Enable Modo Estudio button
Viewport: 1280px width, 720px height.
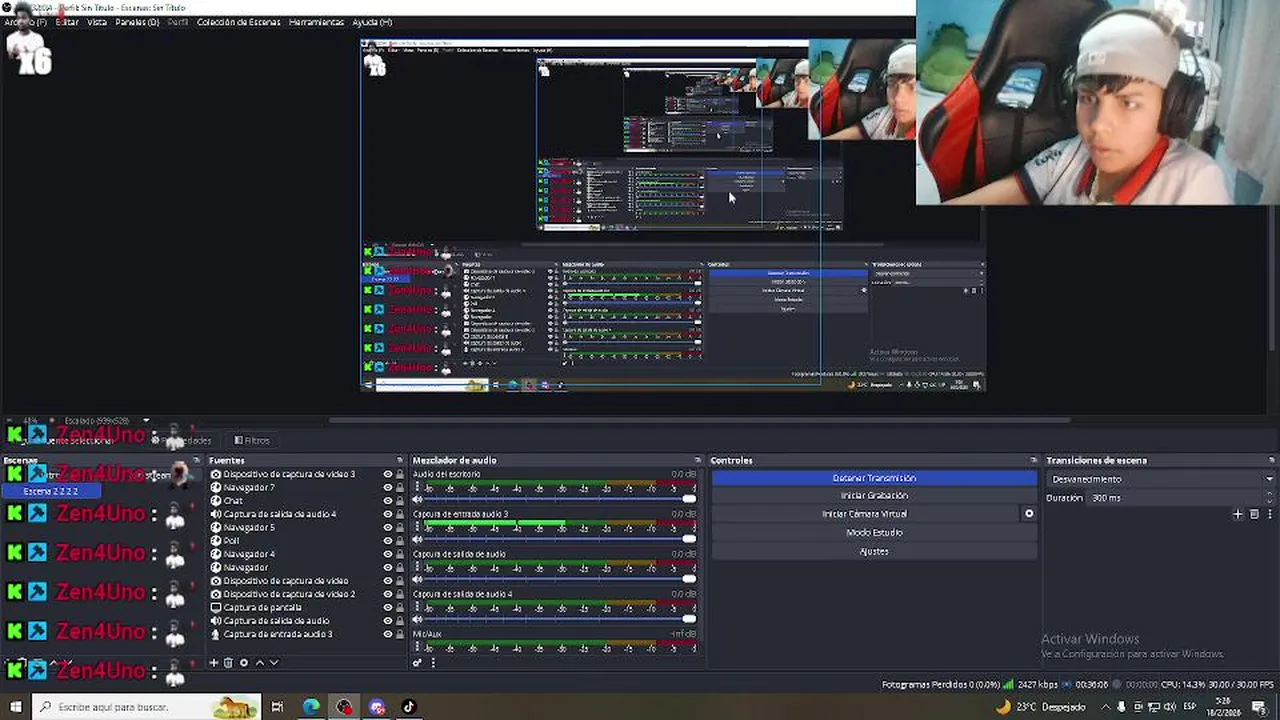(x=874, y=533)
